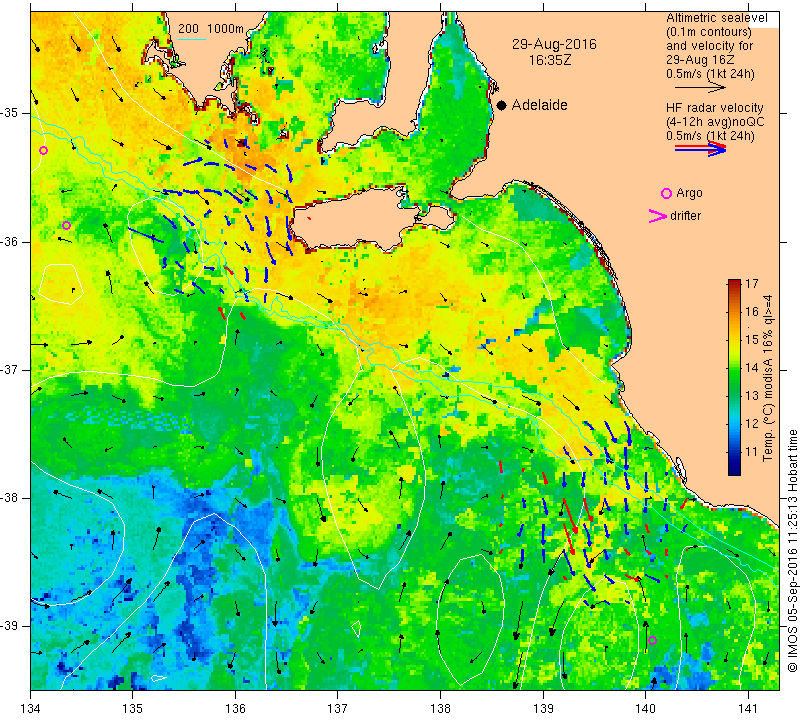
Task: Click the 134 longitude axis label
Action: [31, 708]
